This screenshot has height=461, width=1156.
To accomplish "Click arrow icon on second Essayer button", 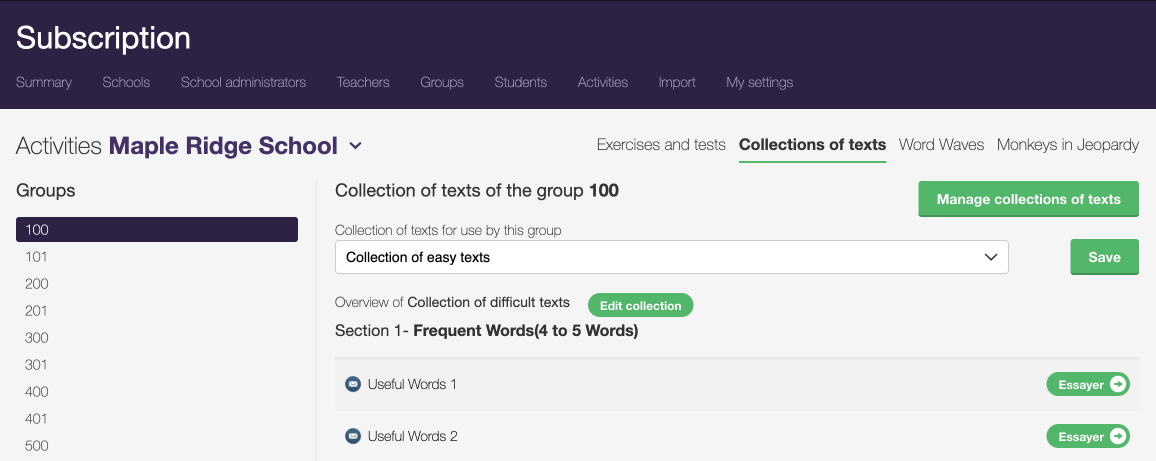I will 1118,436.
